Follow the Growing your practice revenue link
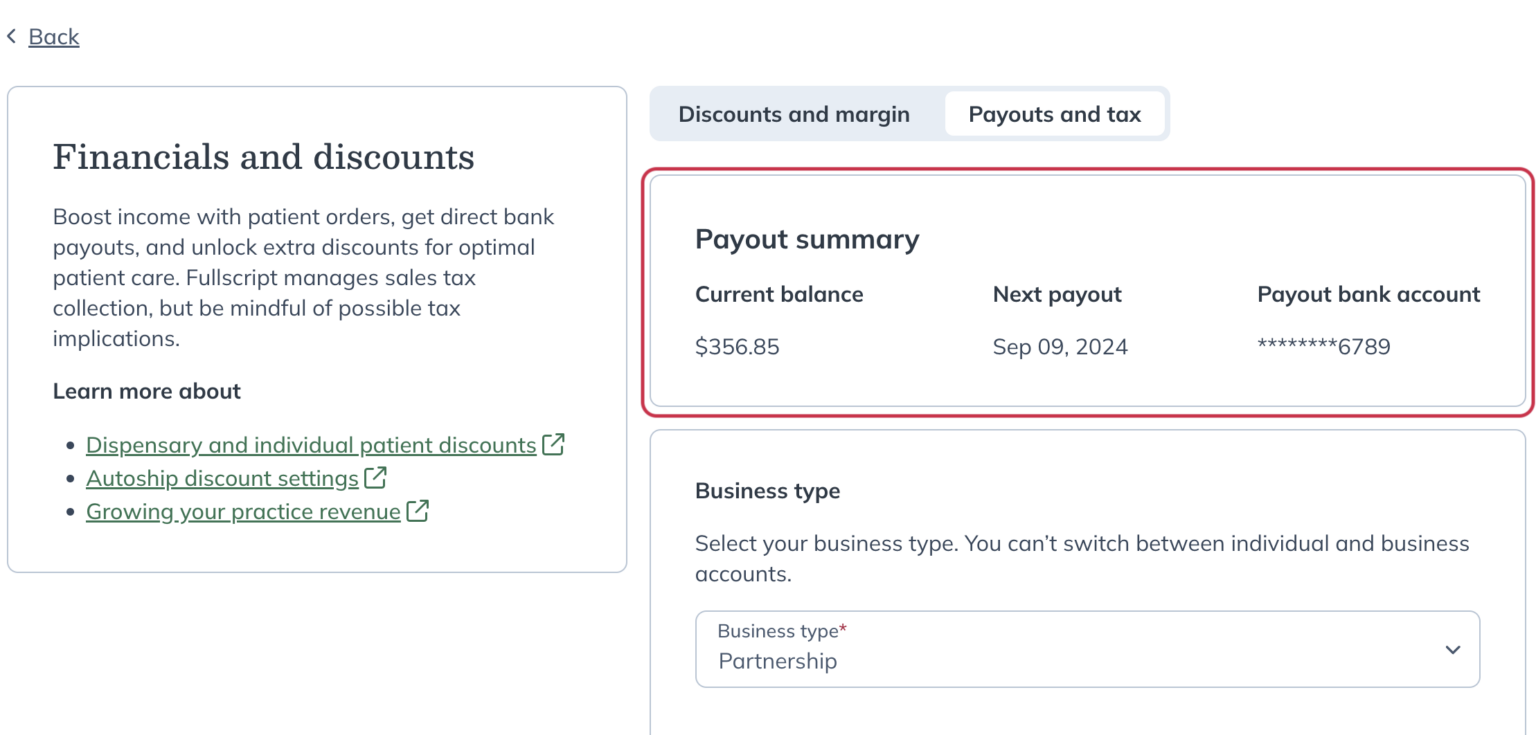 coord(241,511)
